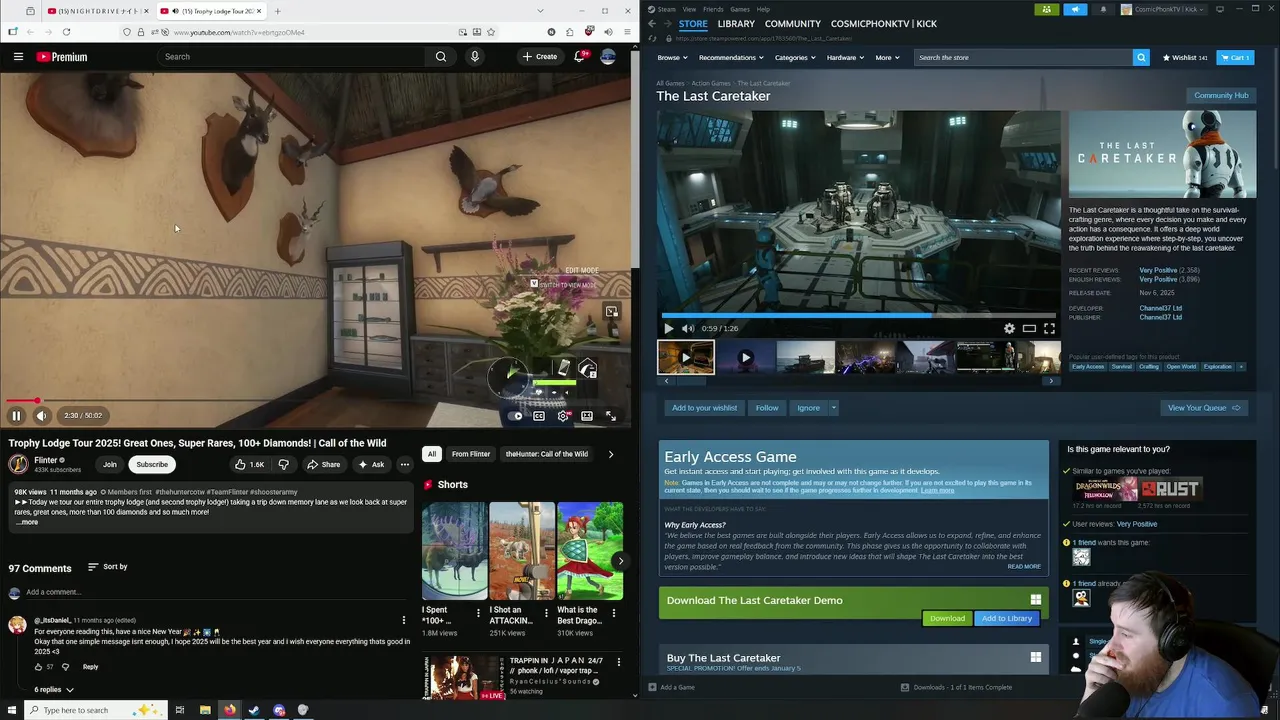
Task: Mute the Steam trailer audio
Action: pos(687,328)
